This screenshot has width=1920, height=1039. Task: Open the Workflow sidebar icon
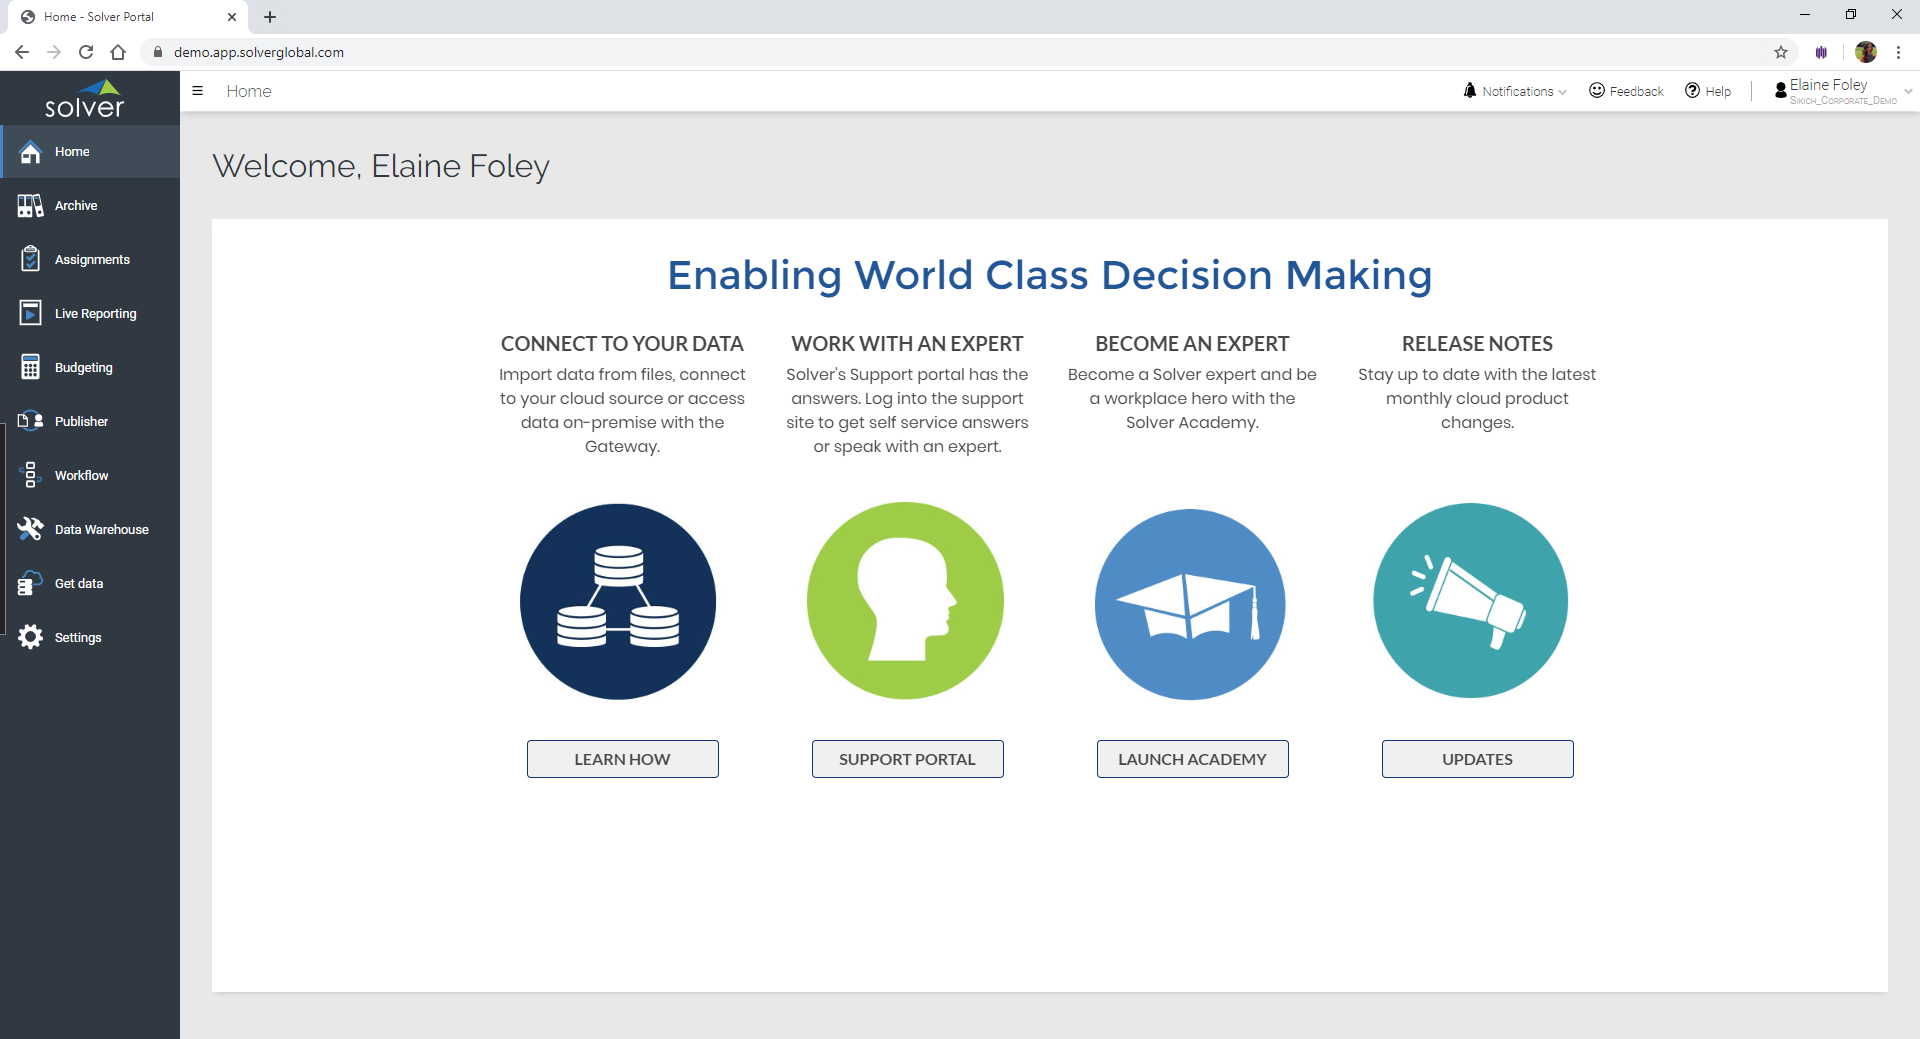click(30, 476)
